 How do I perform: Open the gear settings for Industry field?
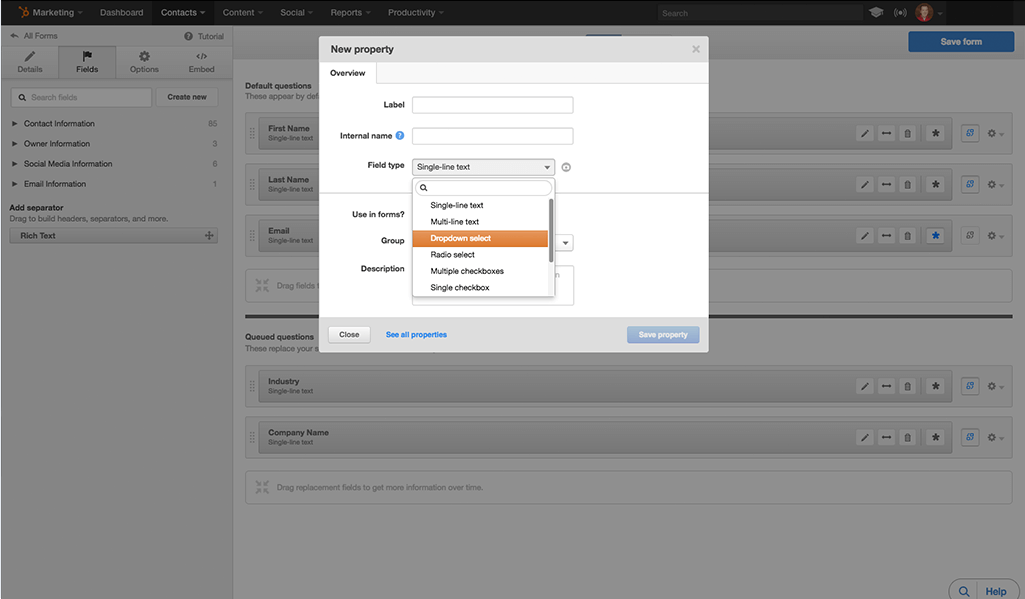coord(993,386)
